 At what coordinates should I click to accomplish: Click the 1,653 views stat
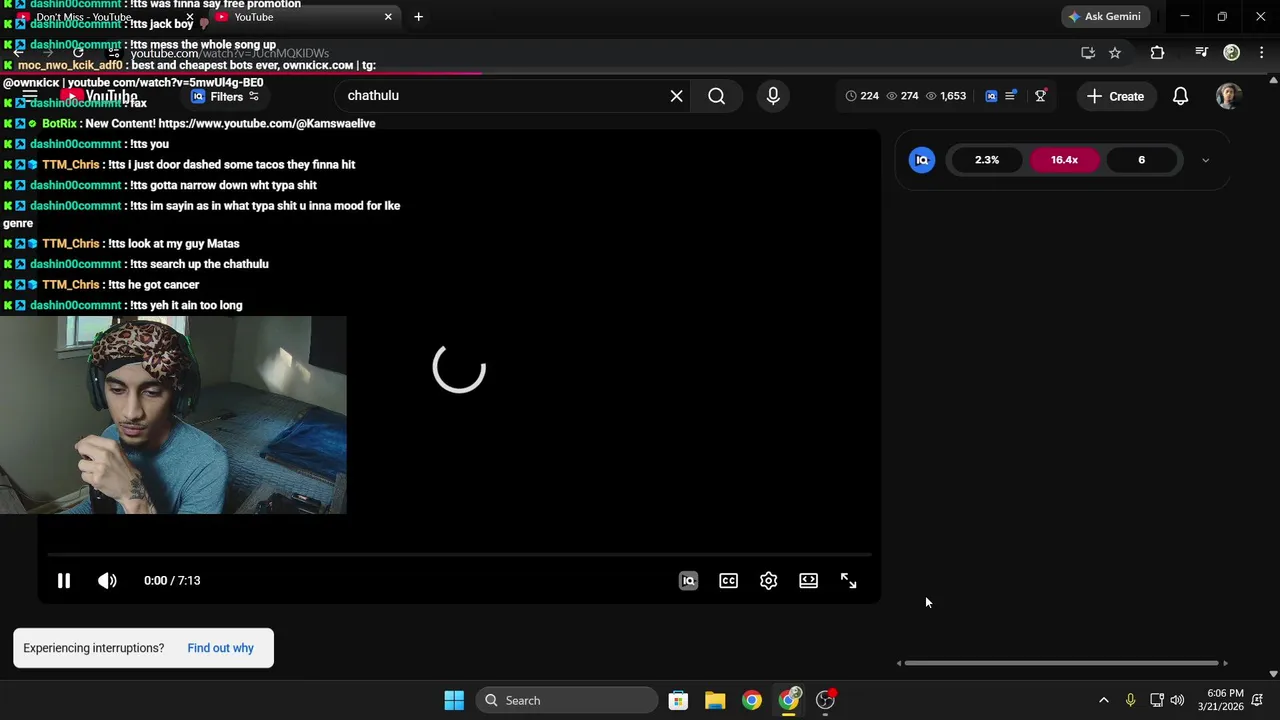946,96
